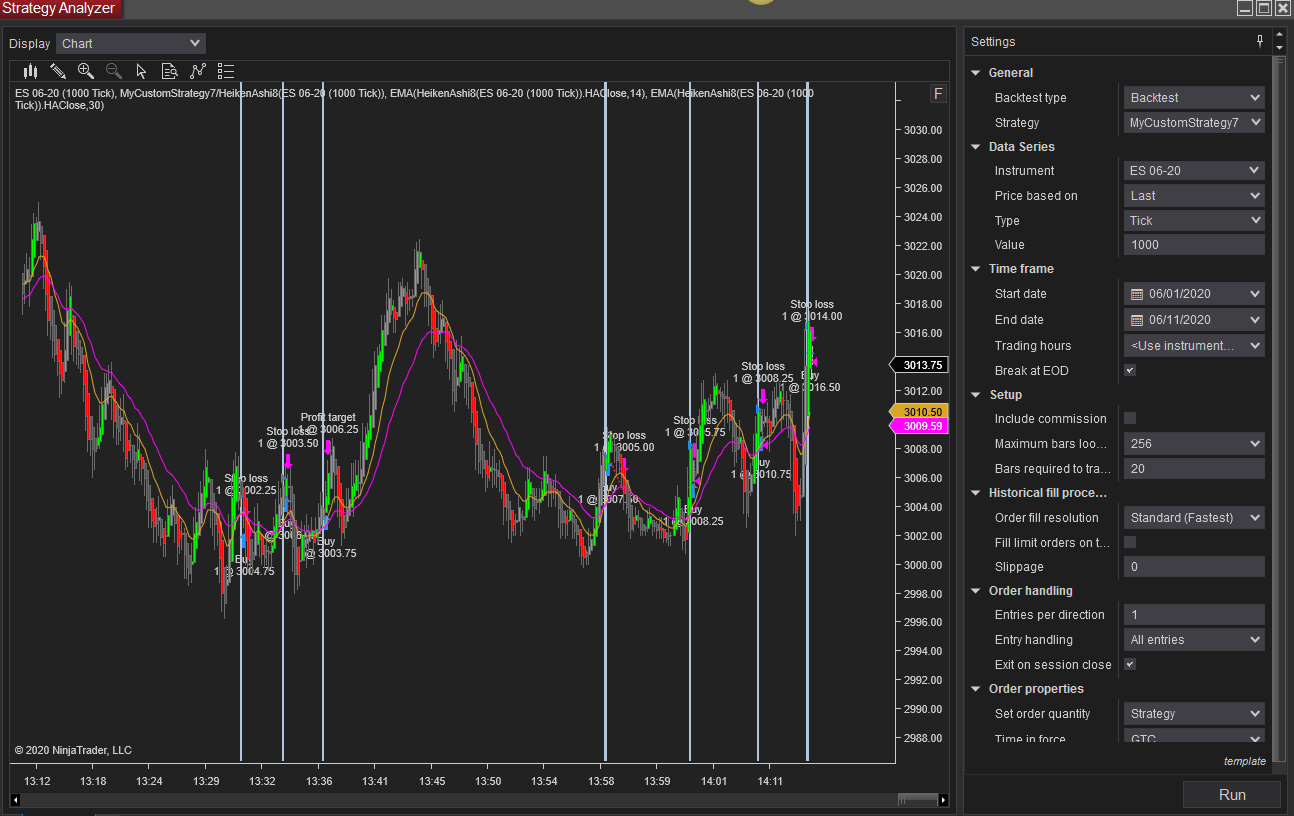Click the 13:45 time axis label

click(432, 781)
